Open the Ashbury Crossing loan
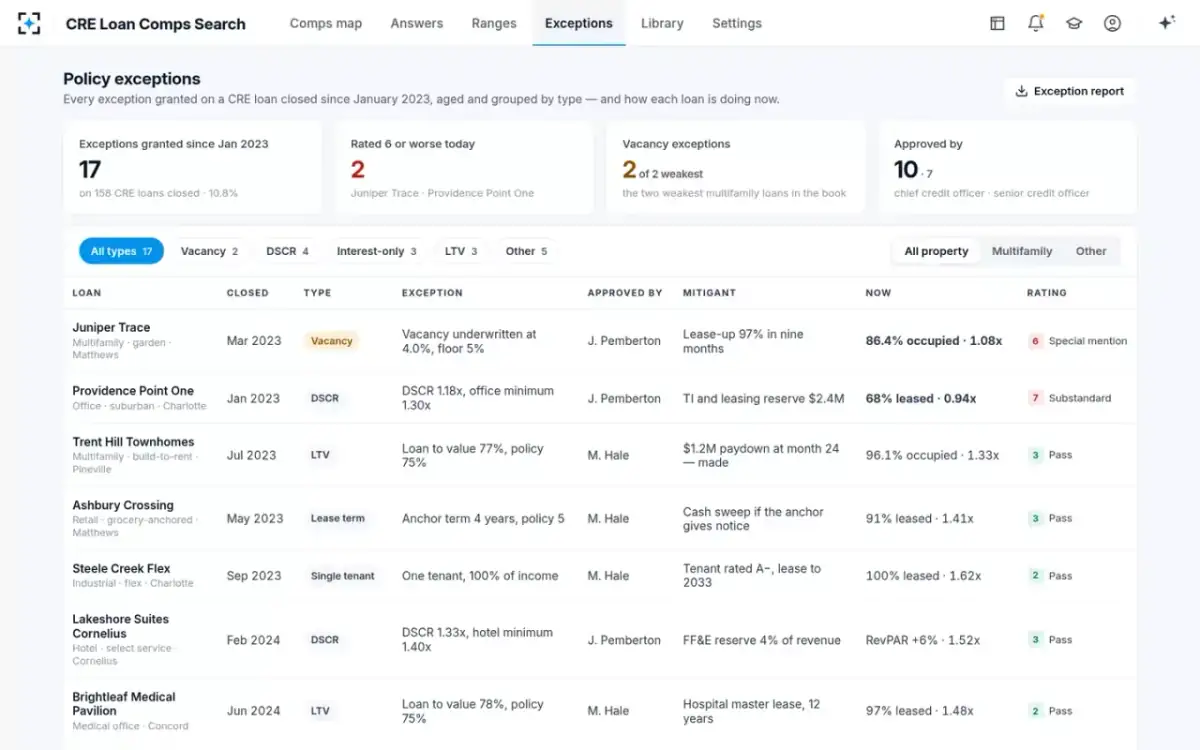 pos(123,505)
